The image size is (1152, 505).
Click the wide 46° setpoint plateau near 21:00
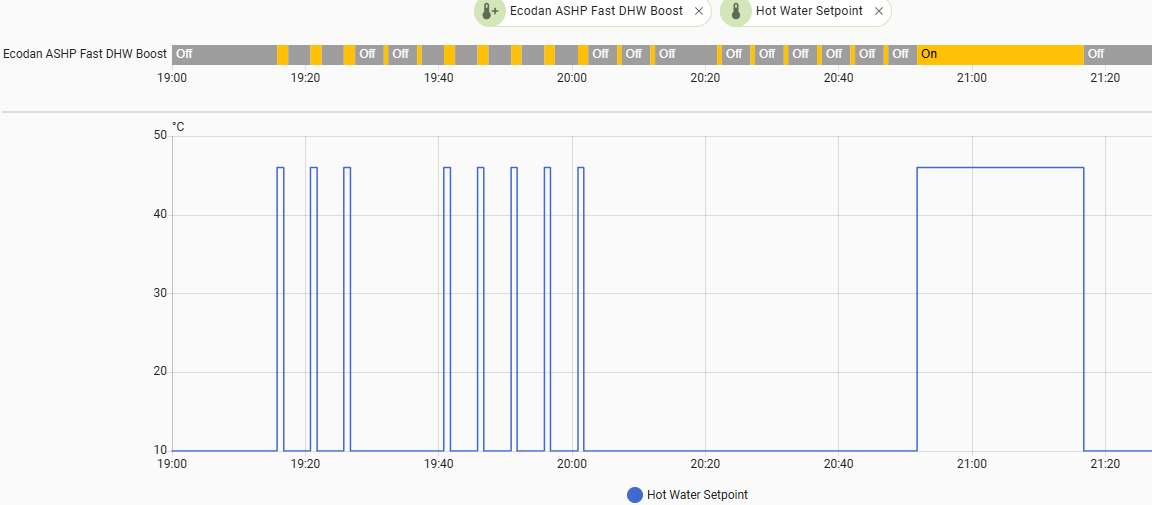point(1000,168)
